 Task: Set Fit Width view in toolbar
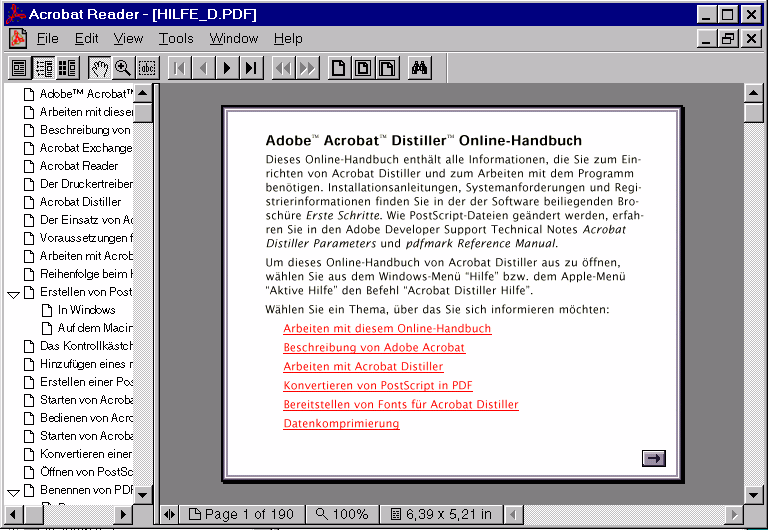tap(386, 68)
